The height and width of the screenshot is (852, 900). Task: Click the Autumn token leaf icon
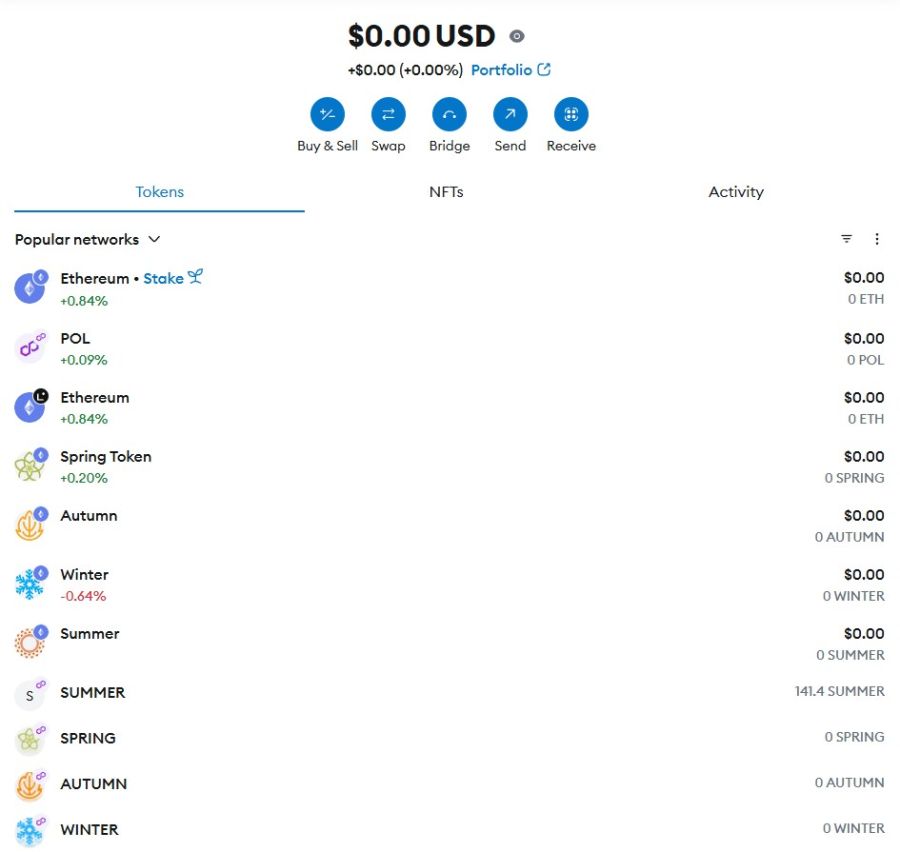[30, 526]
